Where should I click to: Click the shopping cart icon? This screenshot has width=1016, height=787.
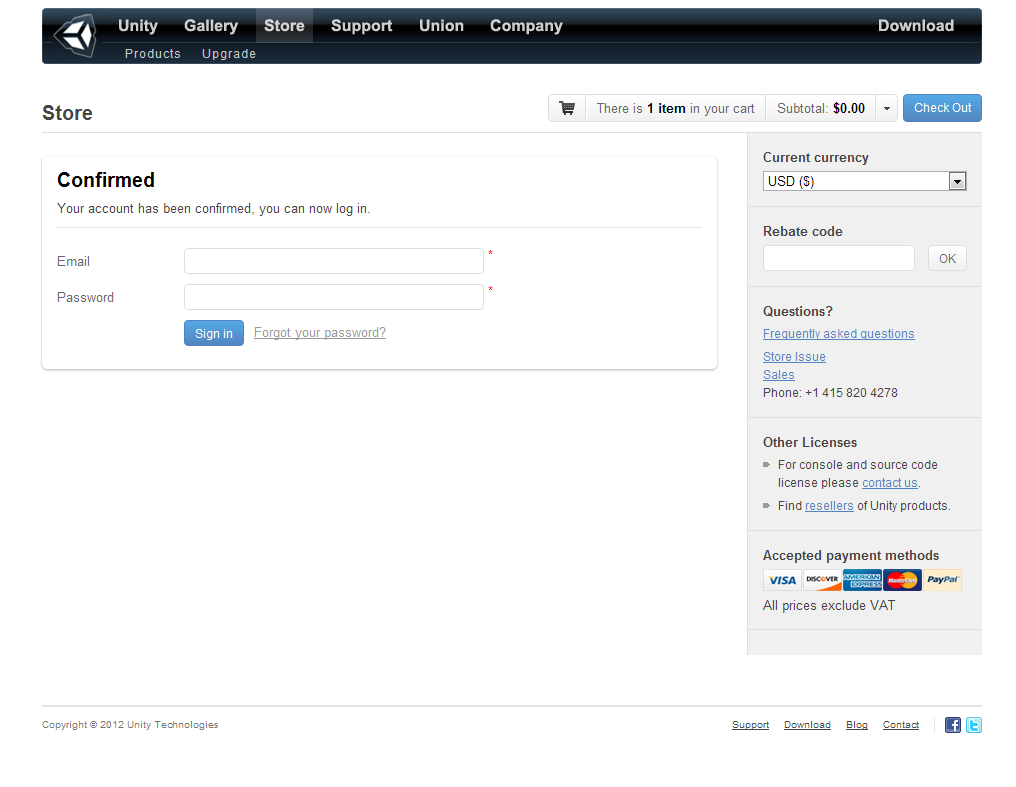point(567,108)
